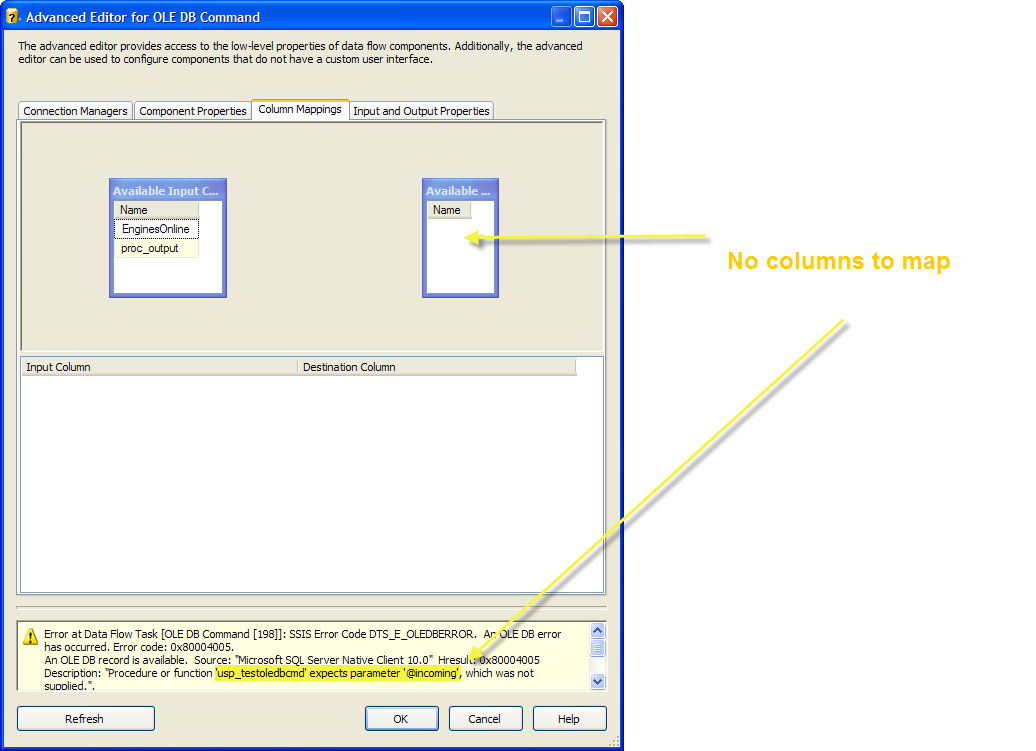This screenshot has height=751, width=1036.
Task: Select the Column Mappings tab
Action: tap(300, 110)
